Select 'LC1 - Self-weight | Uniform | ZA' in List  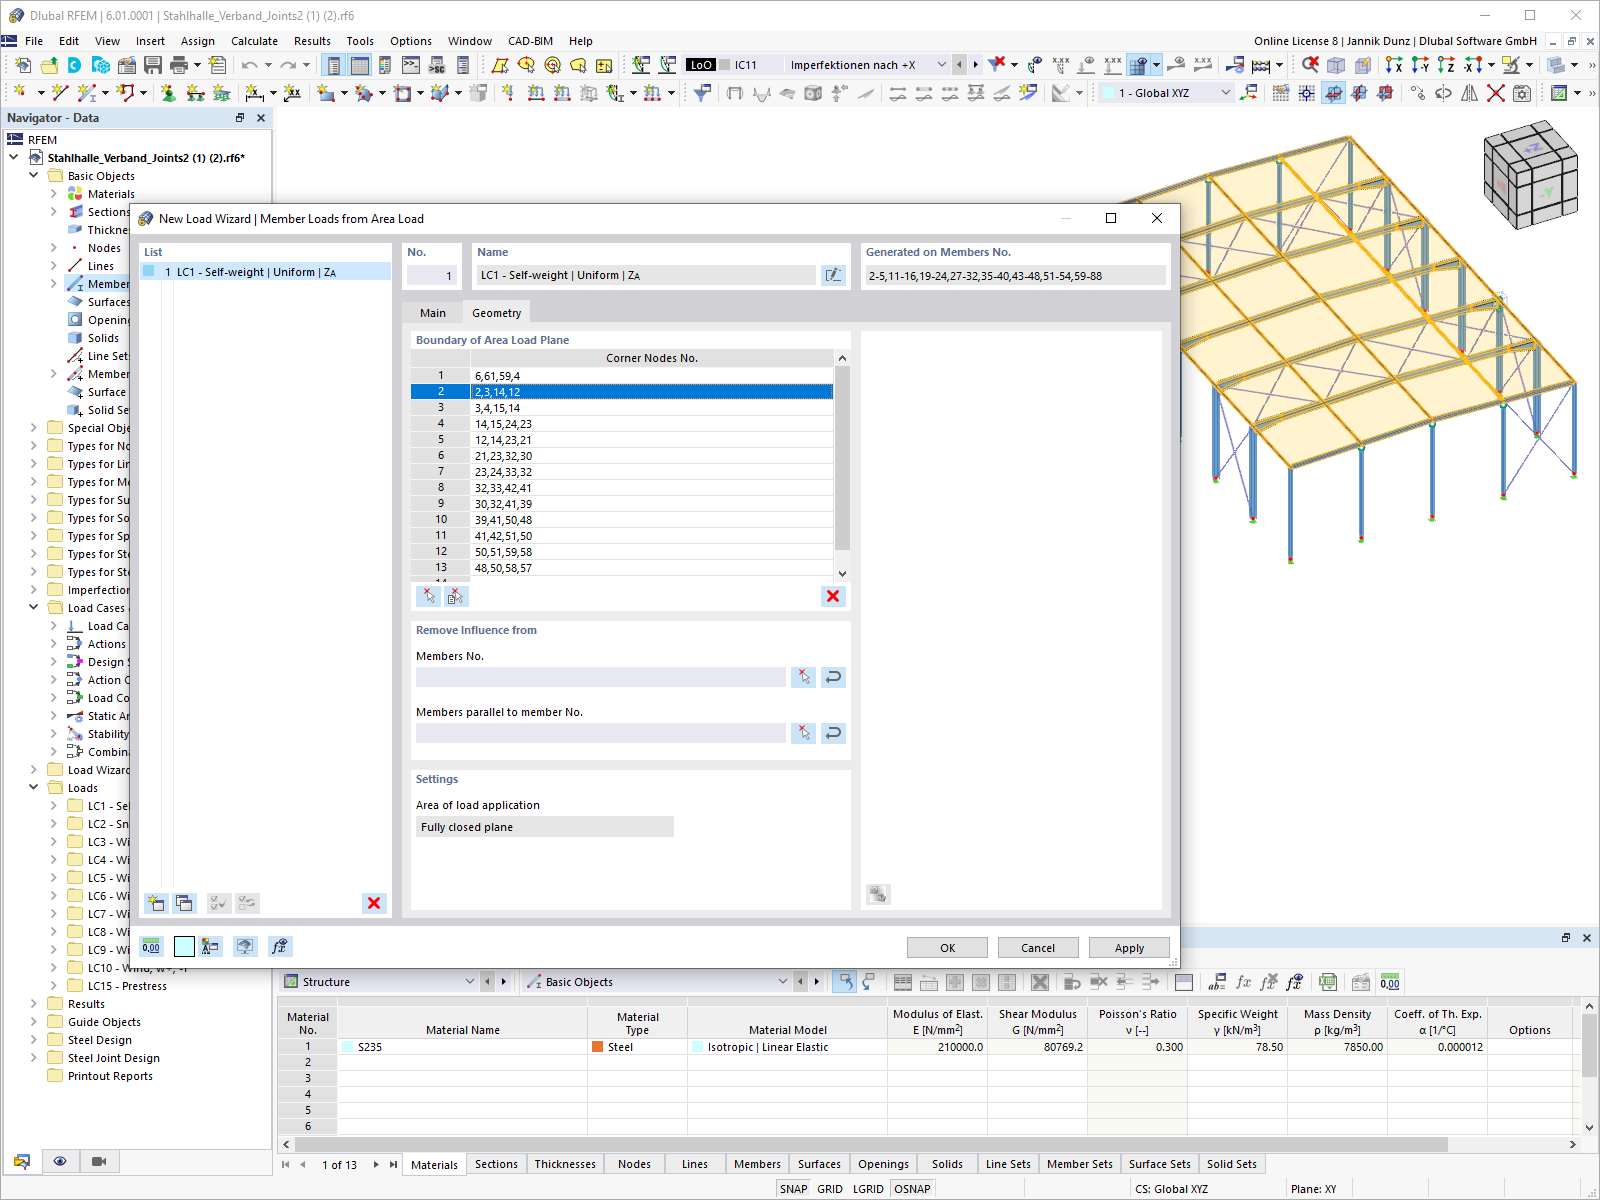click(x=265, y=272)
